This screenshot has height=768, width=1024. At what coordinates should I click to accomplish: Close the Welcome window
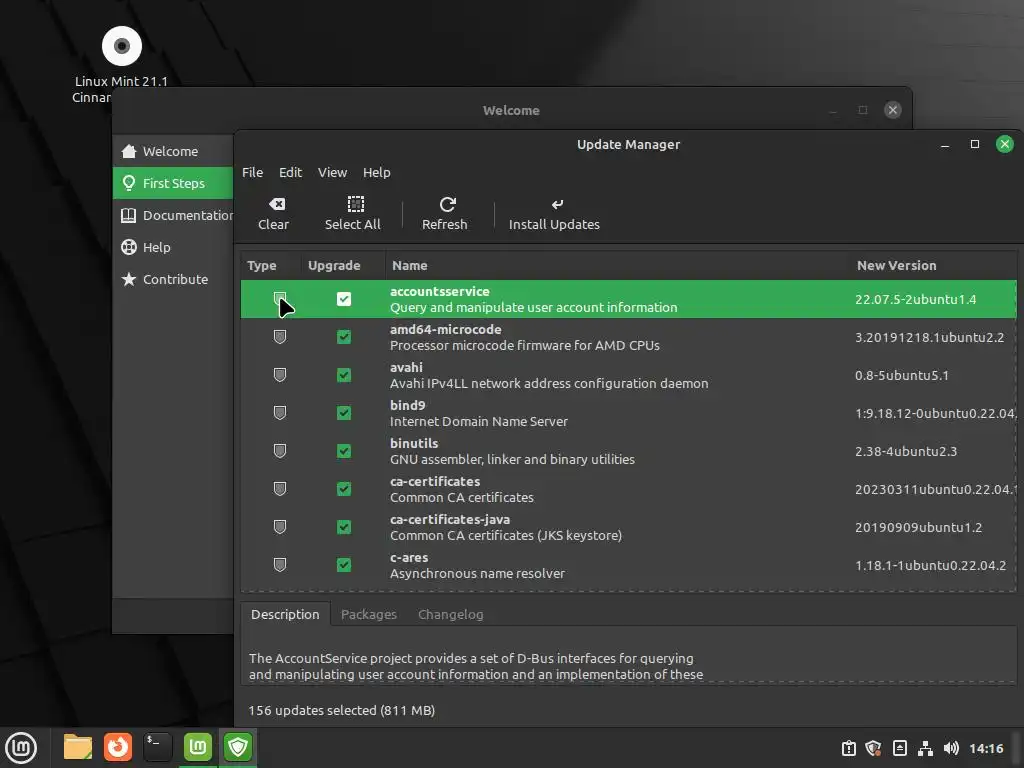(x=893, y=110)
